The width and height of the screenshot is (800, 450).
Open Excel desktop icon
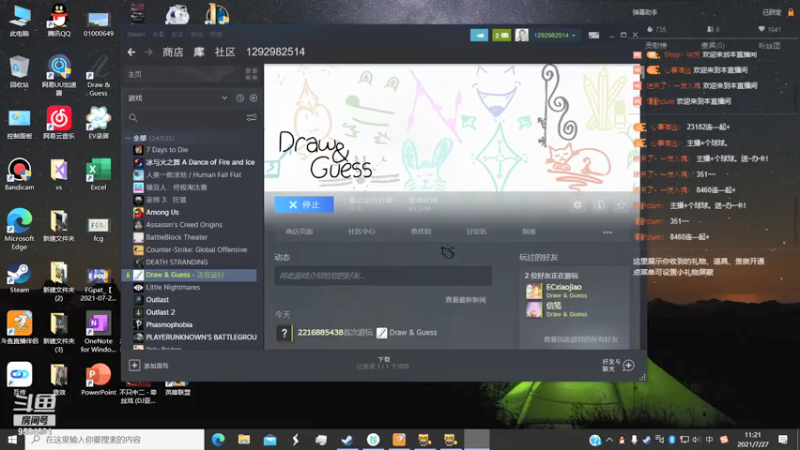98,174
